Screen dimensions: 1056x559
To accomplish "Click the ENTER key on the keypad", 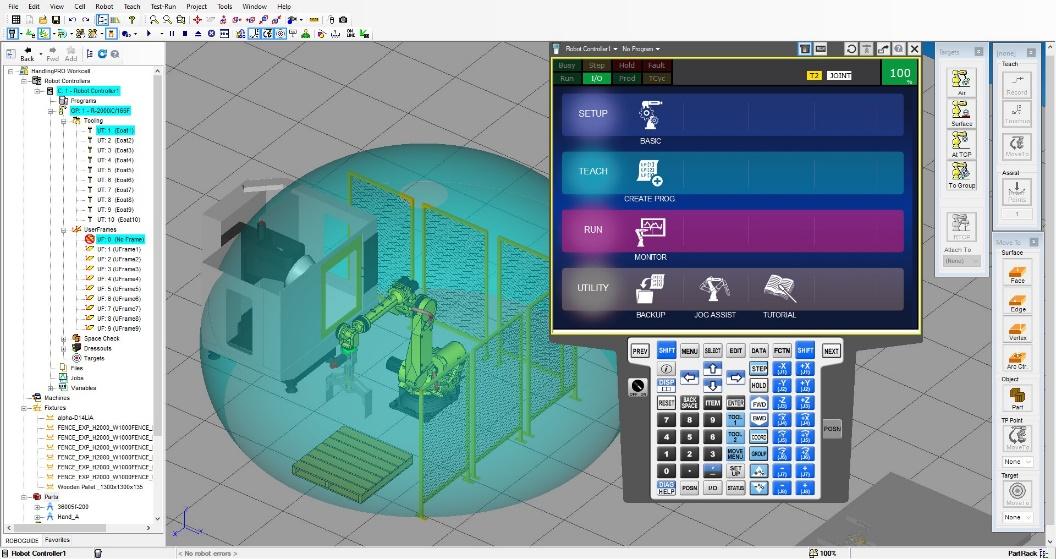I will pos(735,403).
